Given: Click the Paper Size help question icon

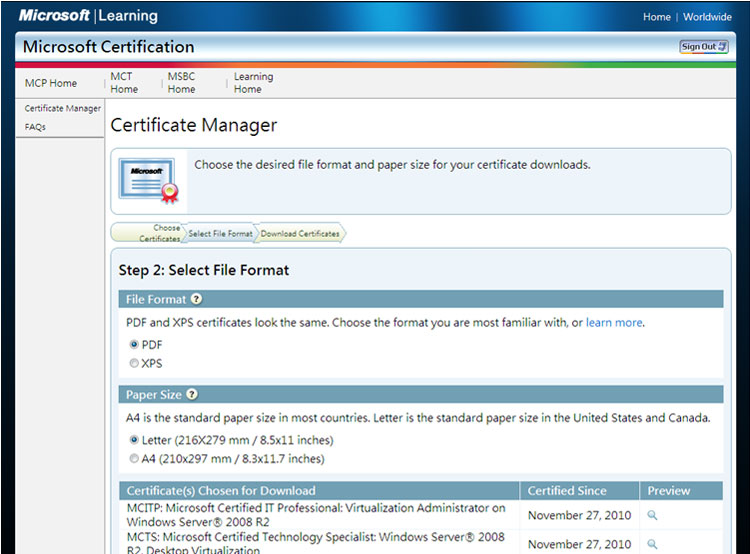Looking at the screenshot, I should coord(192,394).
